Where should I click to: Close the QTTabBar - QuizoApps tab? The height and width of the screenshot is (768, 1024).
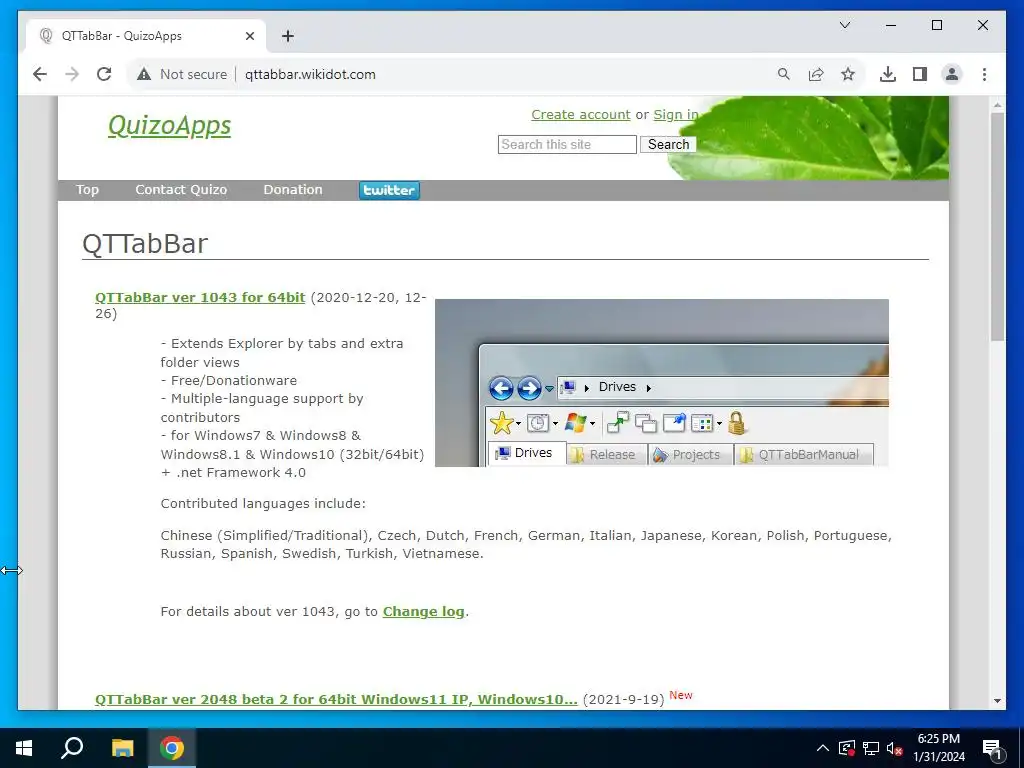(249, 36)
